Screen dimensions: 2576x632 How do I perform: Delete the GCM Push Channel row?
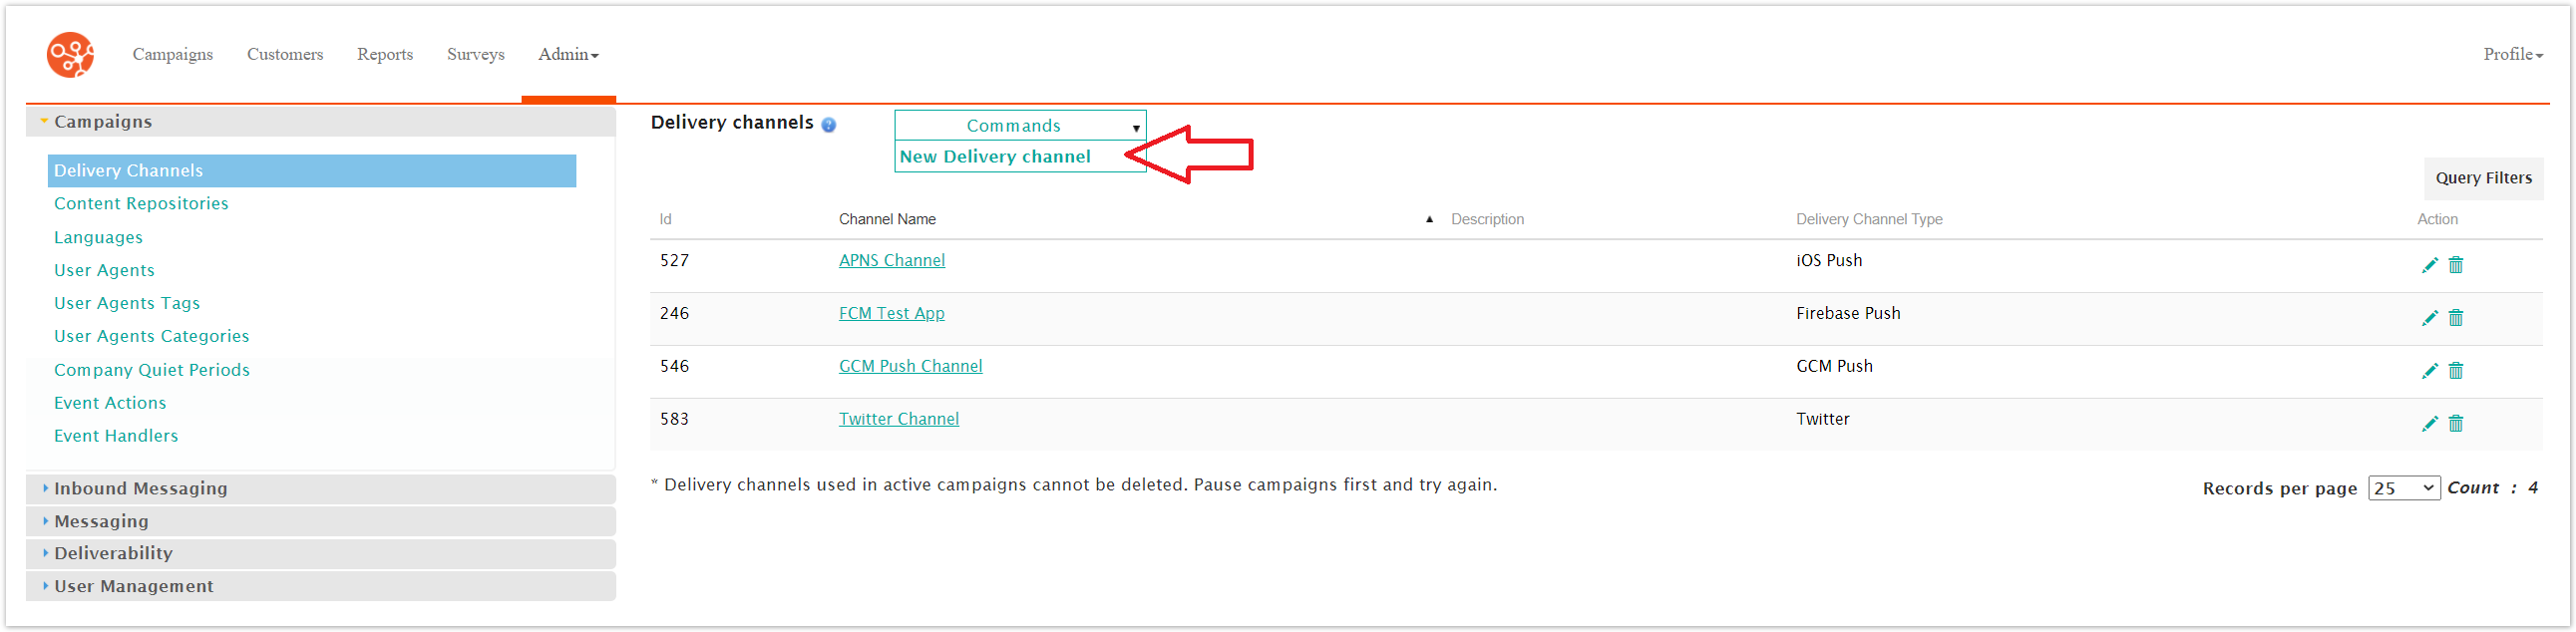coord(2455,371)
